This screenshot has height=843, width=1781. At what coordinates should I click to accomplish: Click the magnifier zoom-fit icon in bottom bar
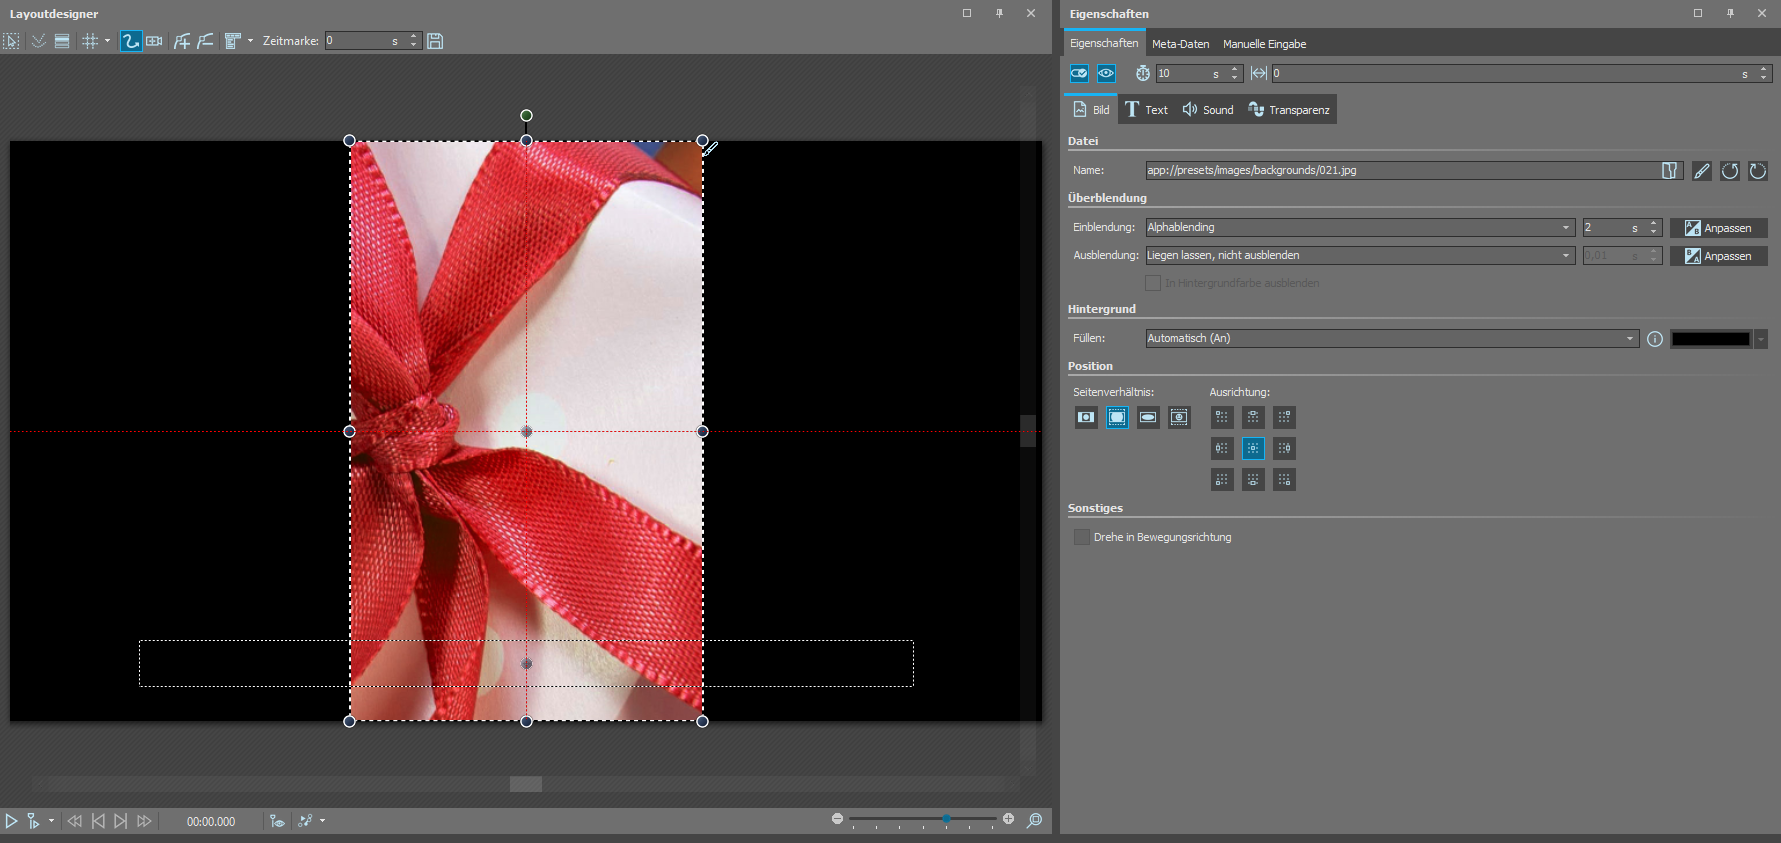pyautogui.click(x=1035, y=820)
